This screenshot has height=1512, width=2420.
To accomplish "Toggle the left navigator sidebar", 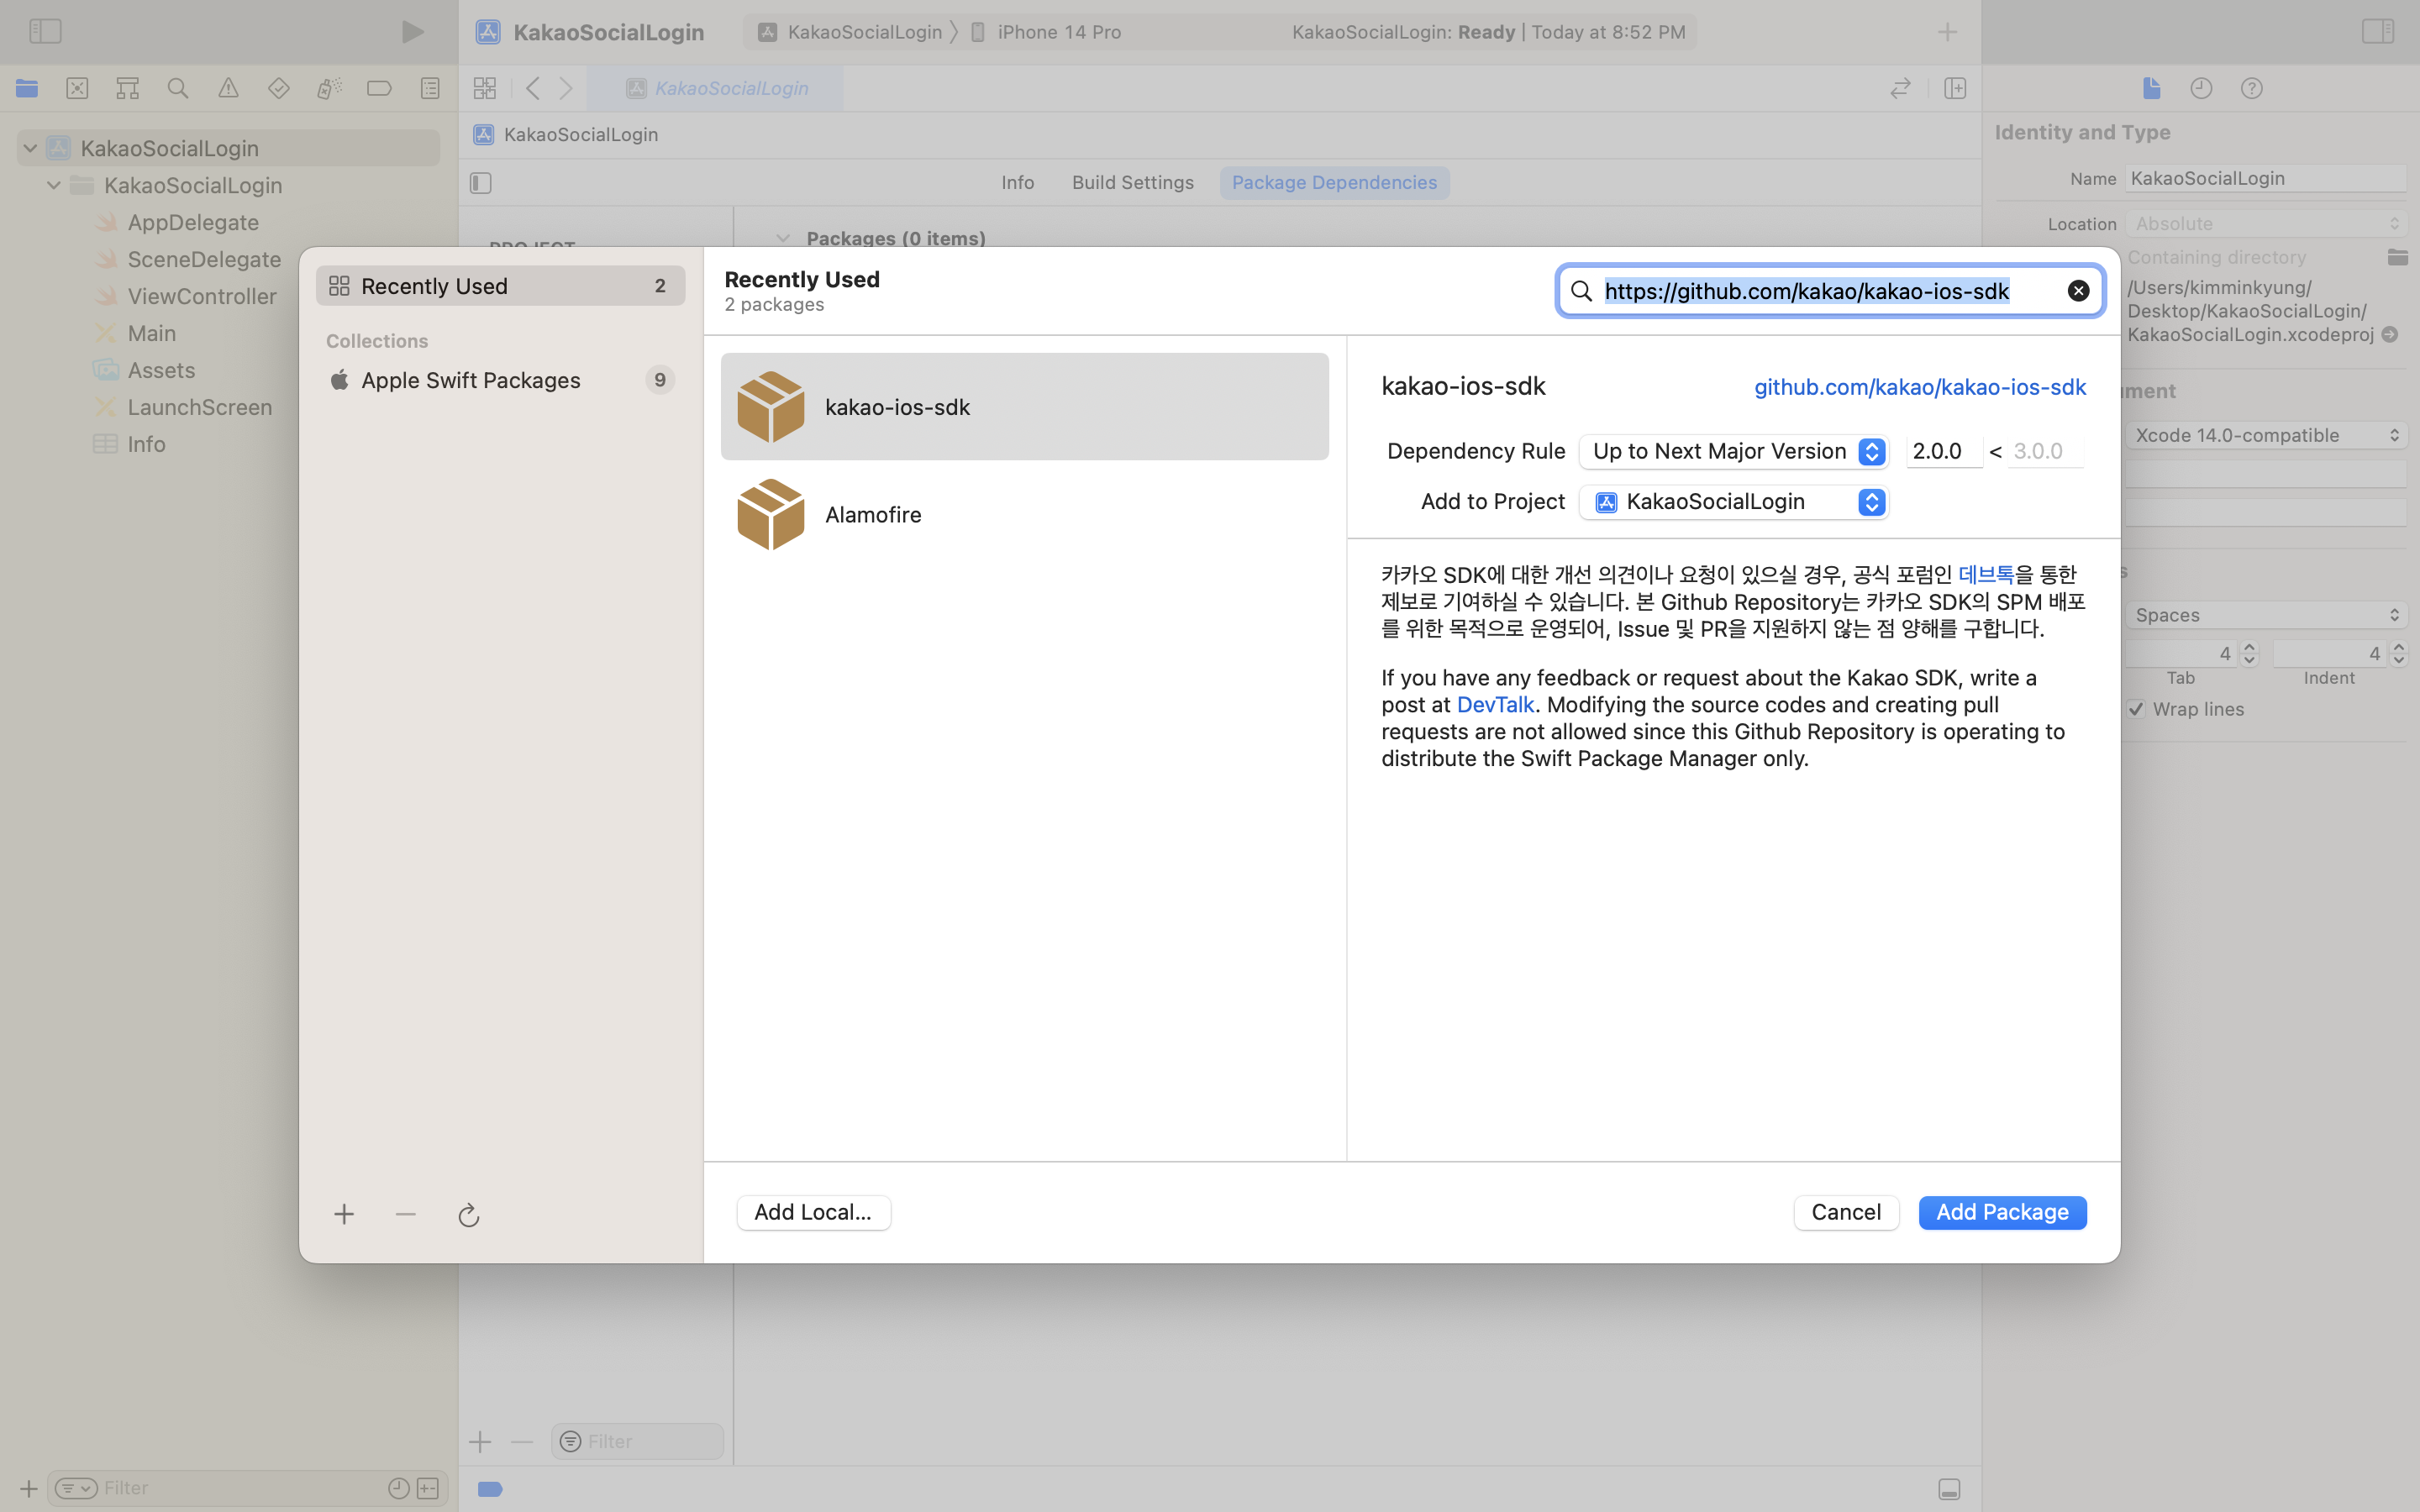I will point(45,31).
